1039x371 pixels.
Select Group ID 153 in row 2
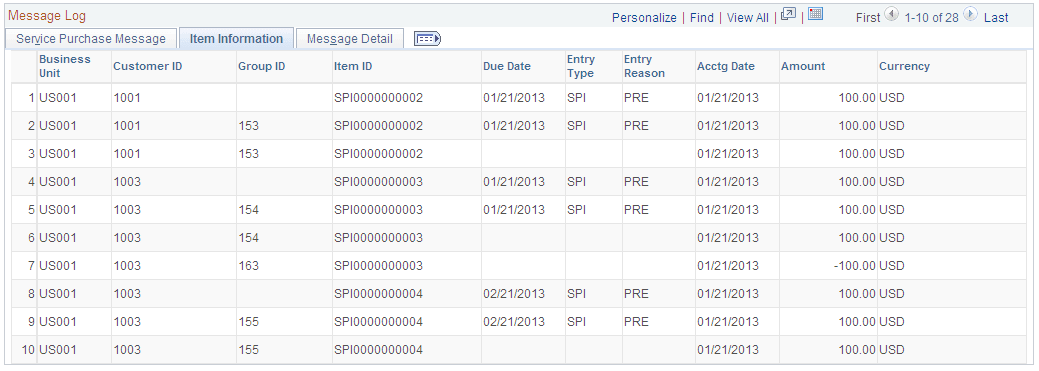click(248, 126)
